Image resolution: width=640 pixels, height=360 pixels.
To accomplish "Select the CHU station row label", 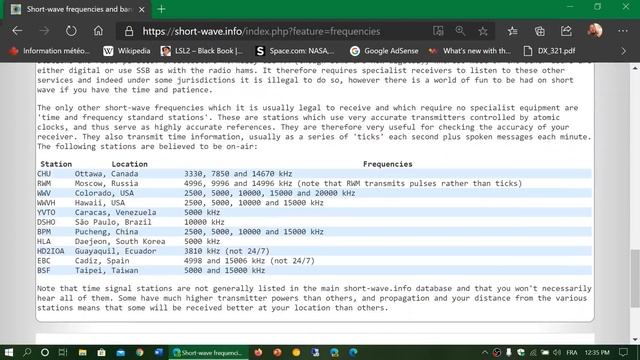I will tap(44, 174).
